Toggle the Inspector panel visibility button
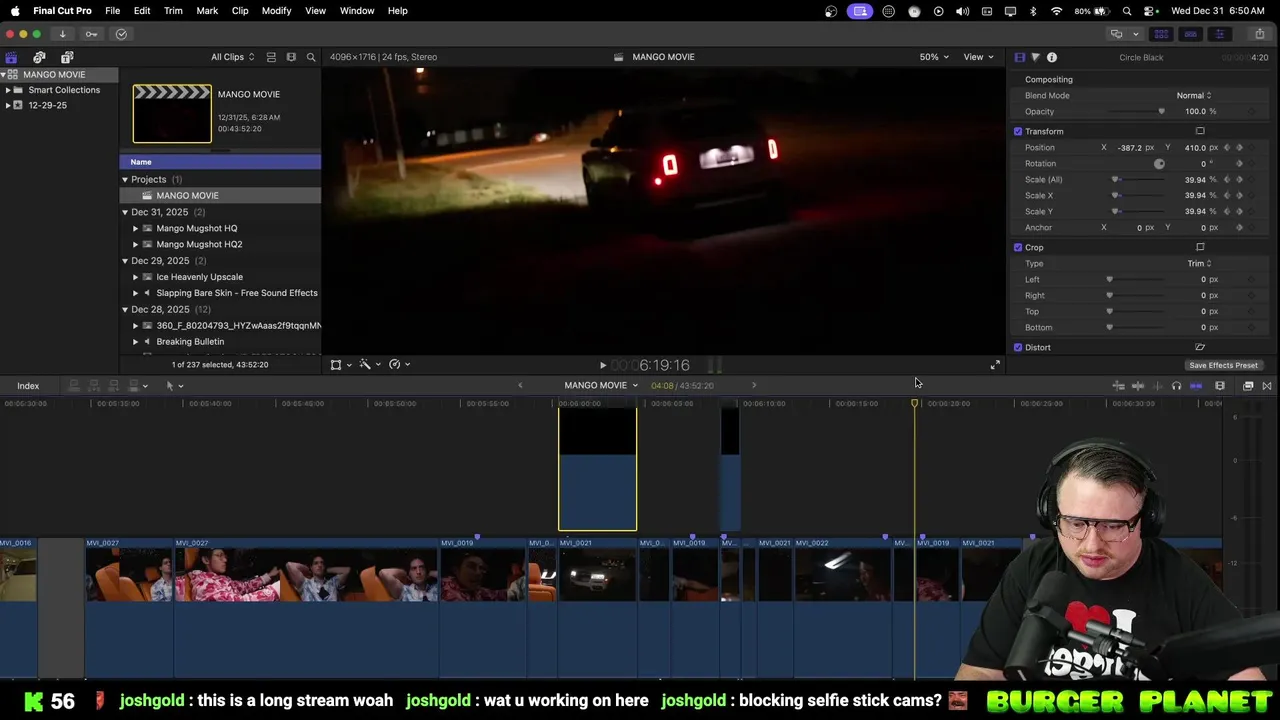 click(1219, 34)
